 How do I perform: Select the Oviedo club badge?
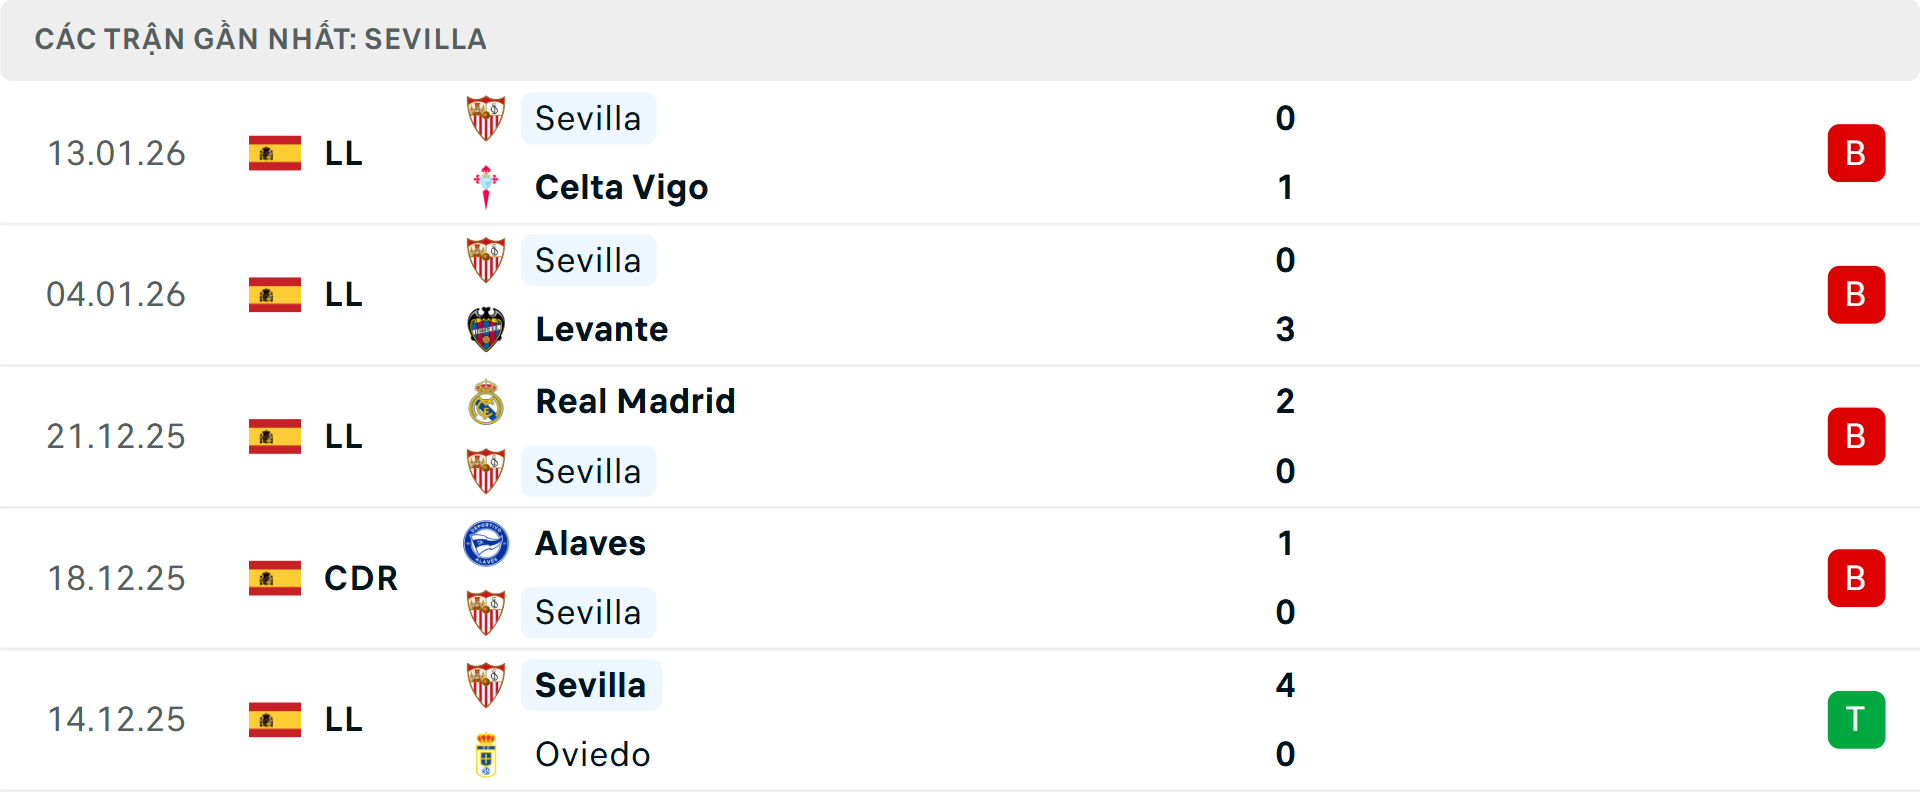487,755
